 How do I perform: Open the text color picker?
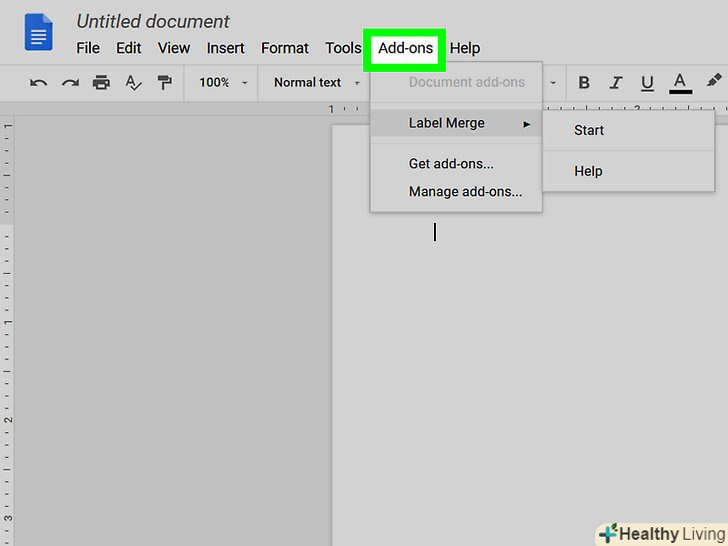tap(680, 84)
